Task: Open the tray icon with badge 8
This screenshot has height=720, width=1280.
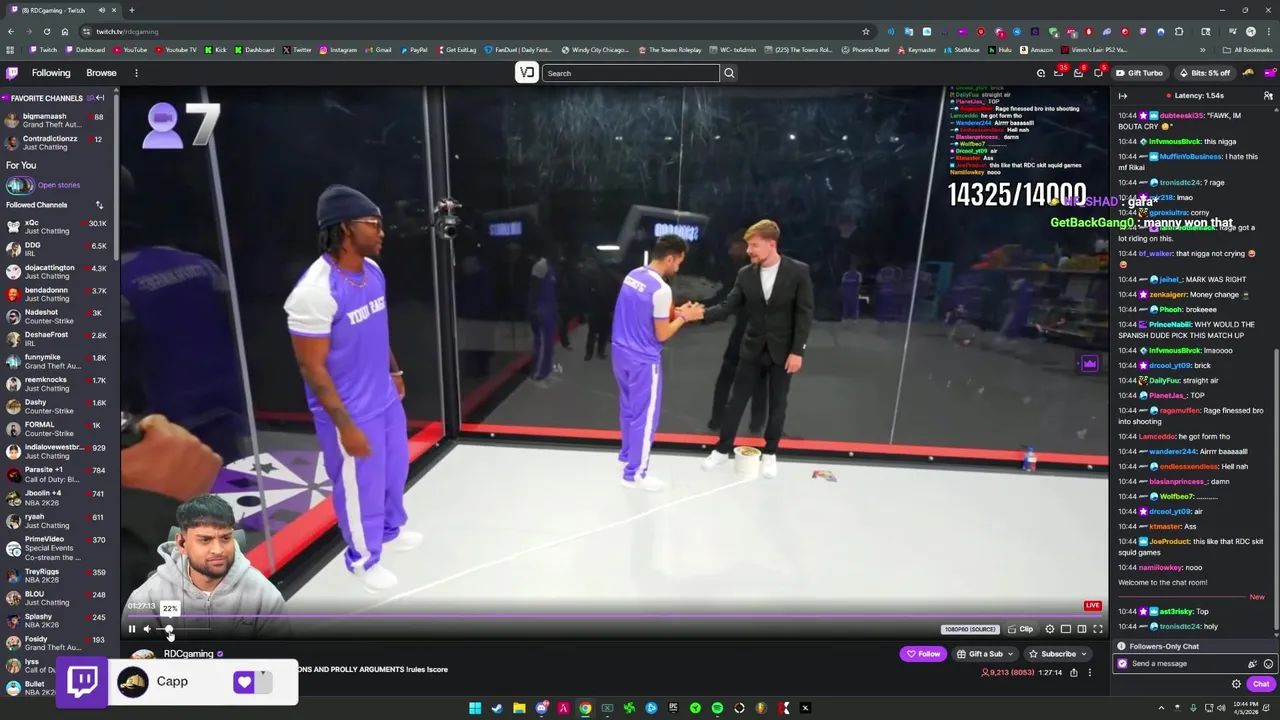Action: (1078, 73)
